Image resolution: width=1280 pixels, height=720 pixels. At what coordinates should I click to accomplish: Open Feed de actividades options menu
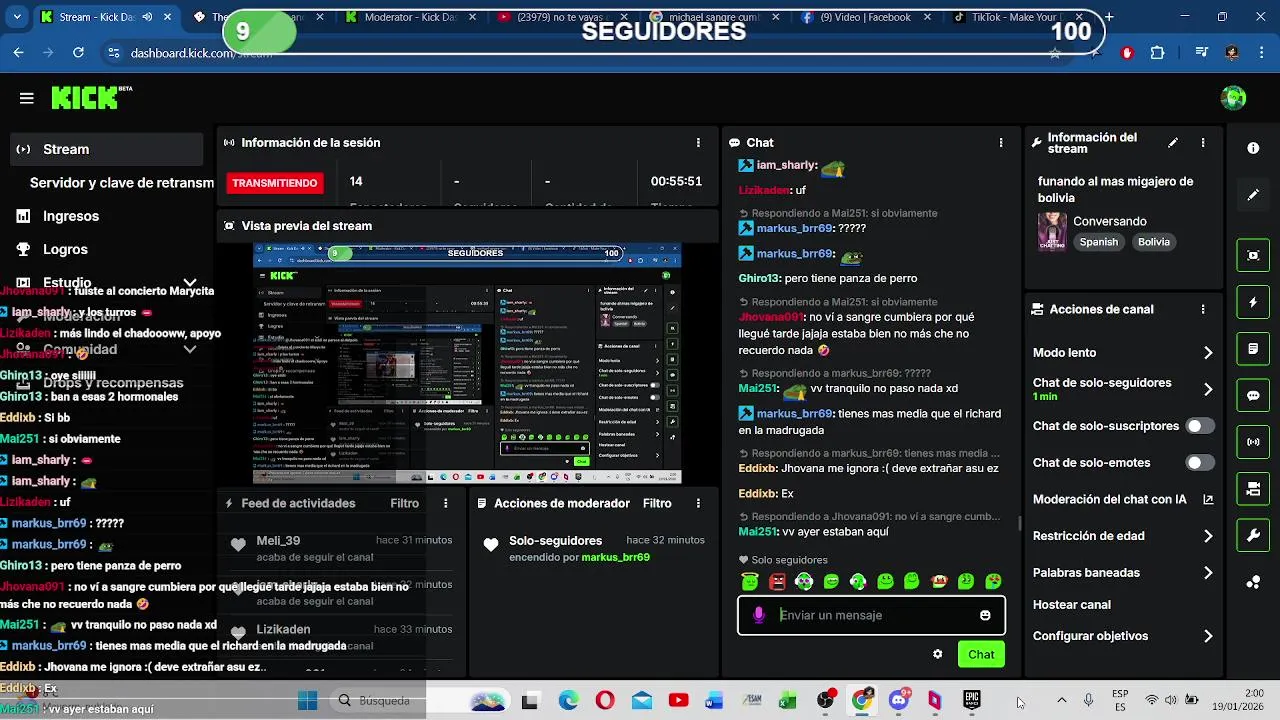446,504
